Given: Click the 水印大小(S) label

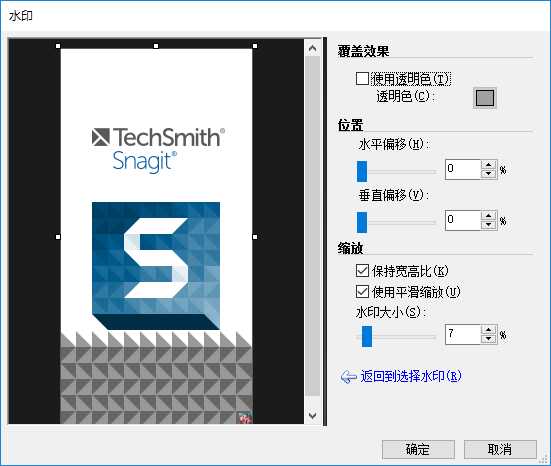Looking at the screenshot, I should (x=391, y=312).
